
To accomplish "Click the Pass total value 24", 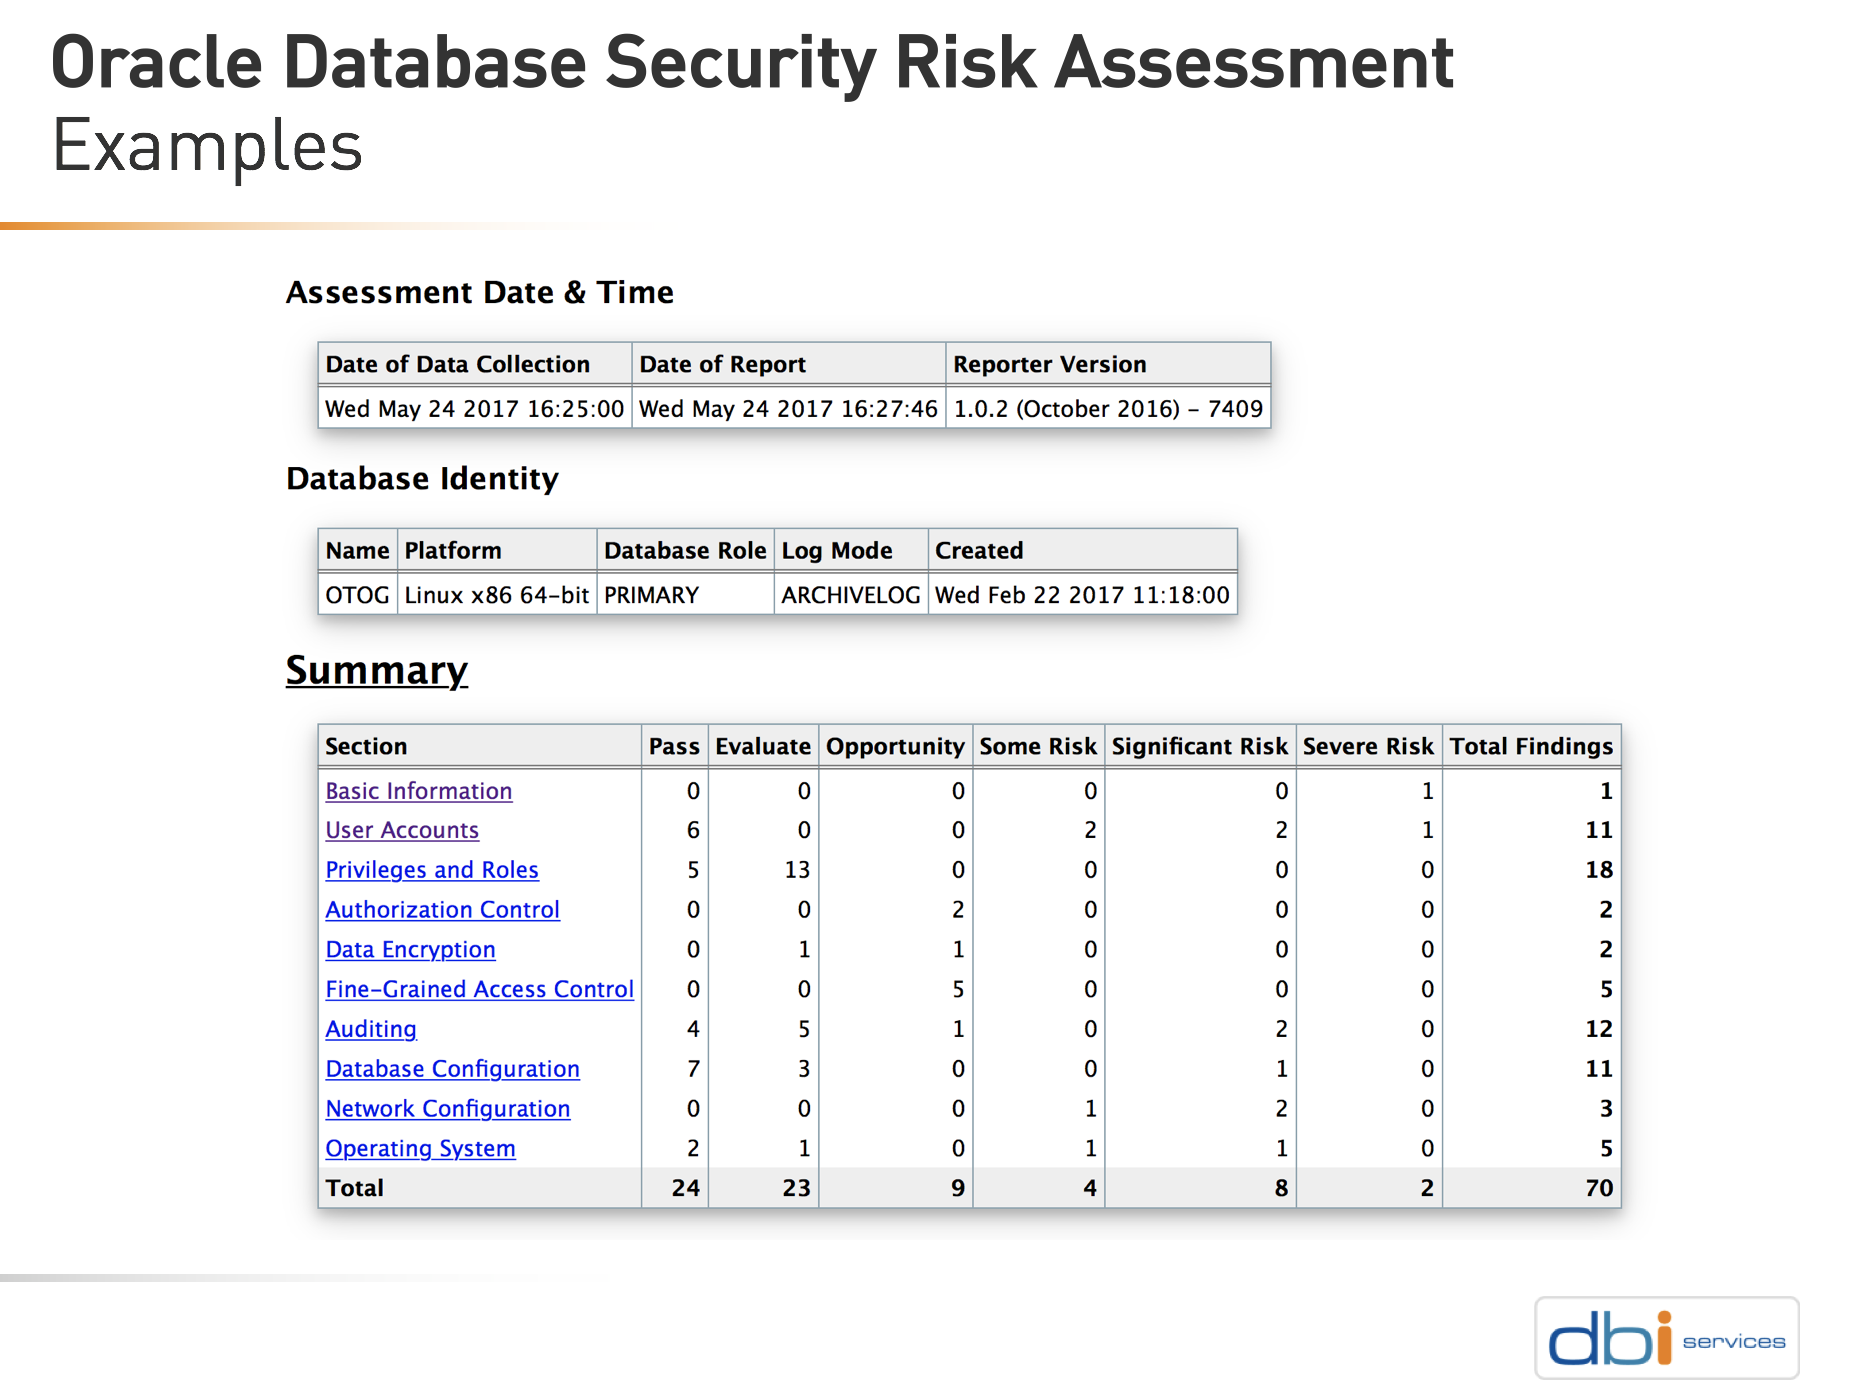I will click(x=685, y=1188).
